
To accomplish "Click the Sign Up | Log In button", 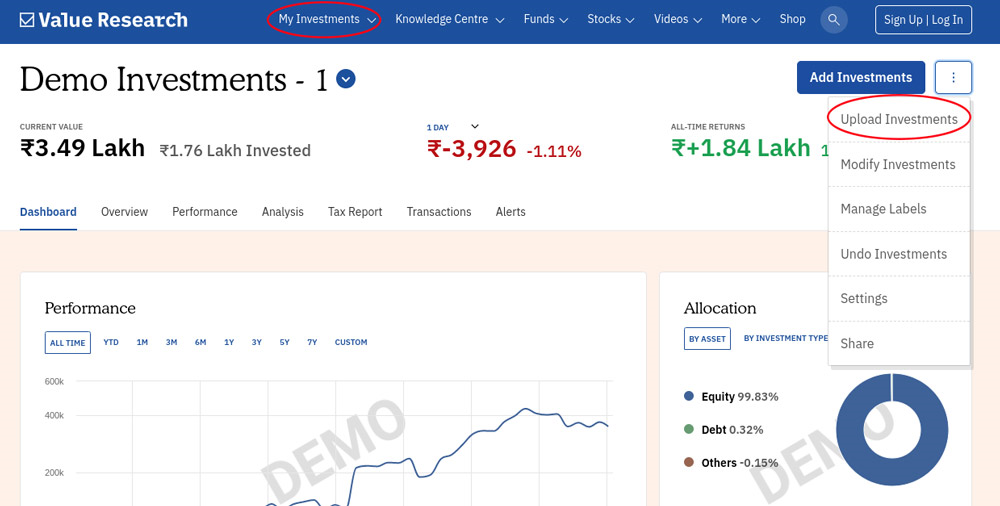I will click(x=922, y=20).
